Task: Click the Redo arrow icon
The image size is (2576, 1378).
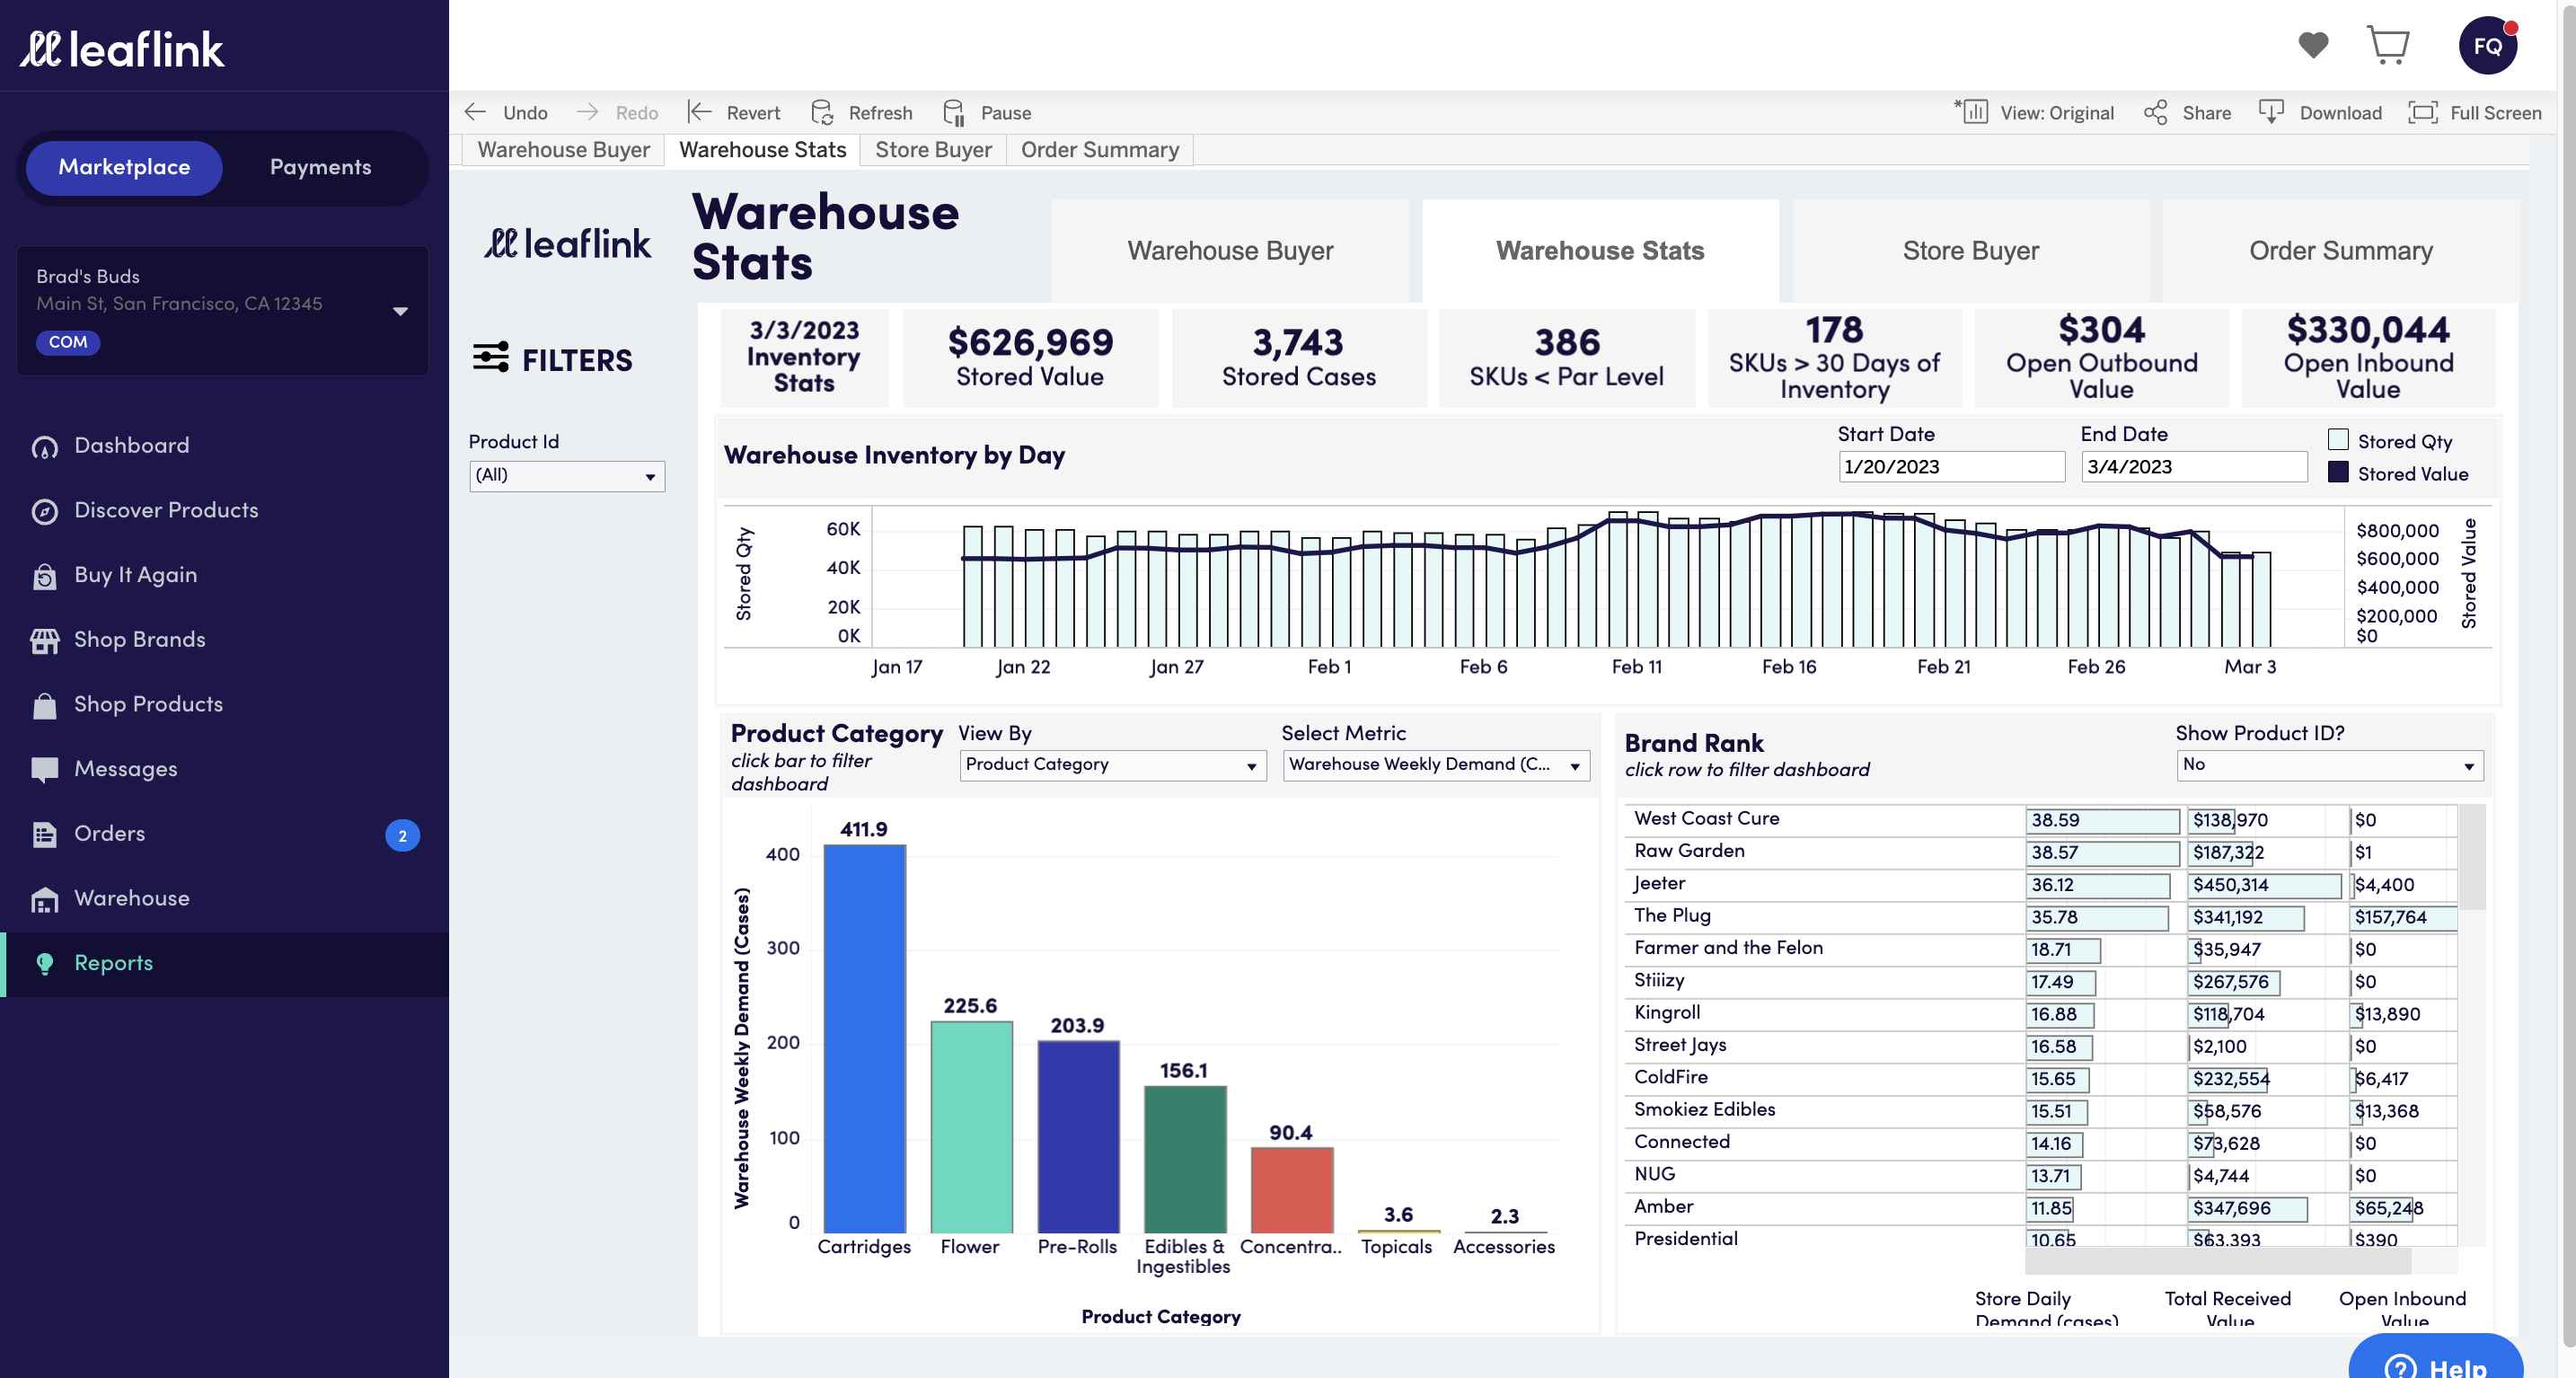Action: (x=588, y=112)
